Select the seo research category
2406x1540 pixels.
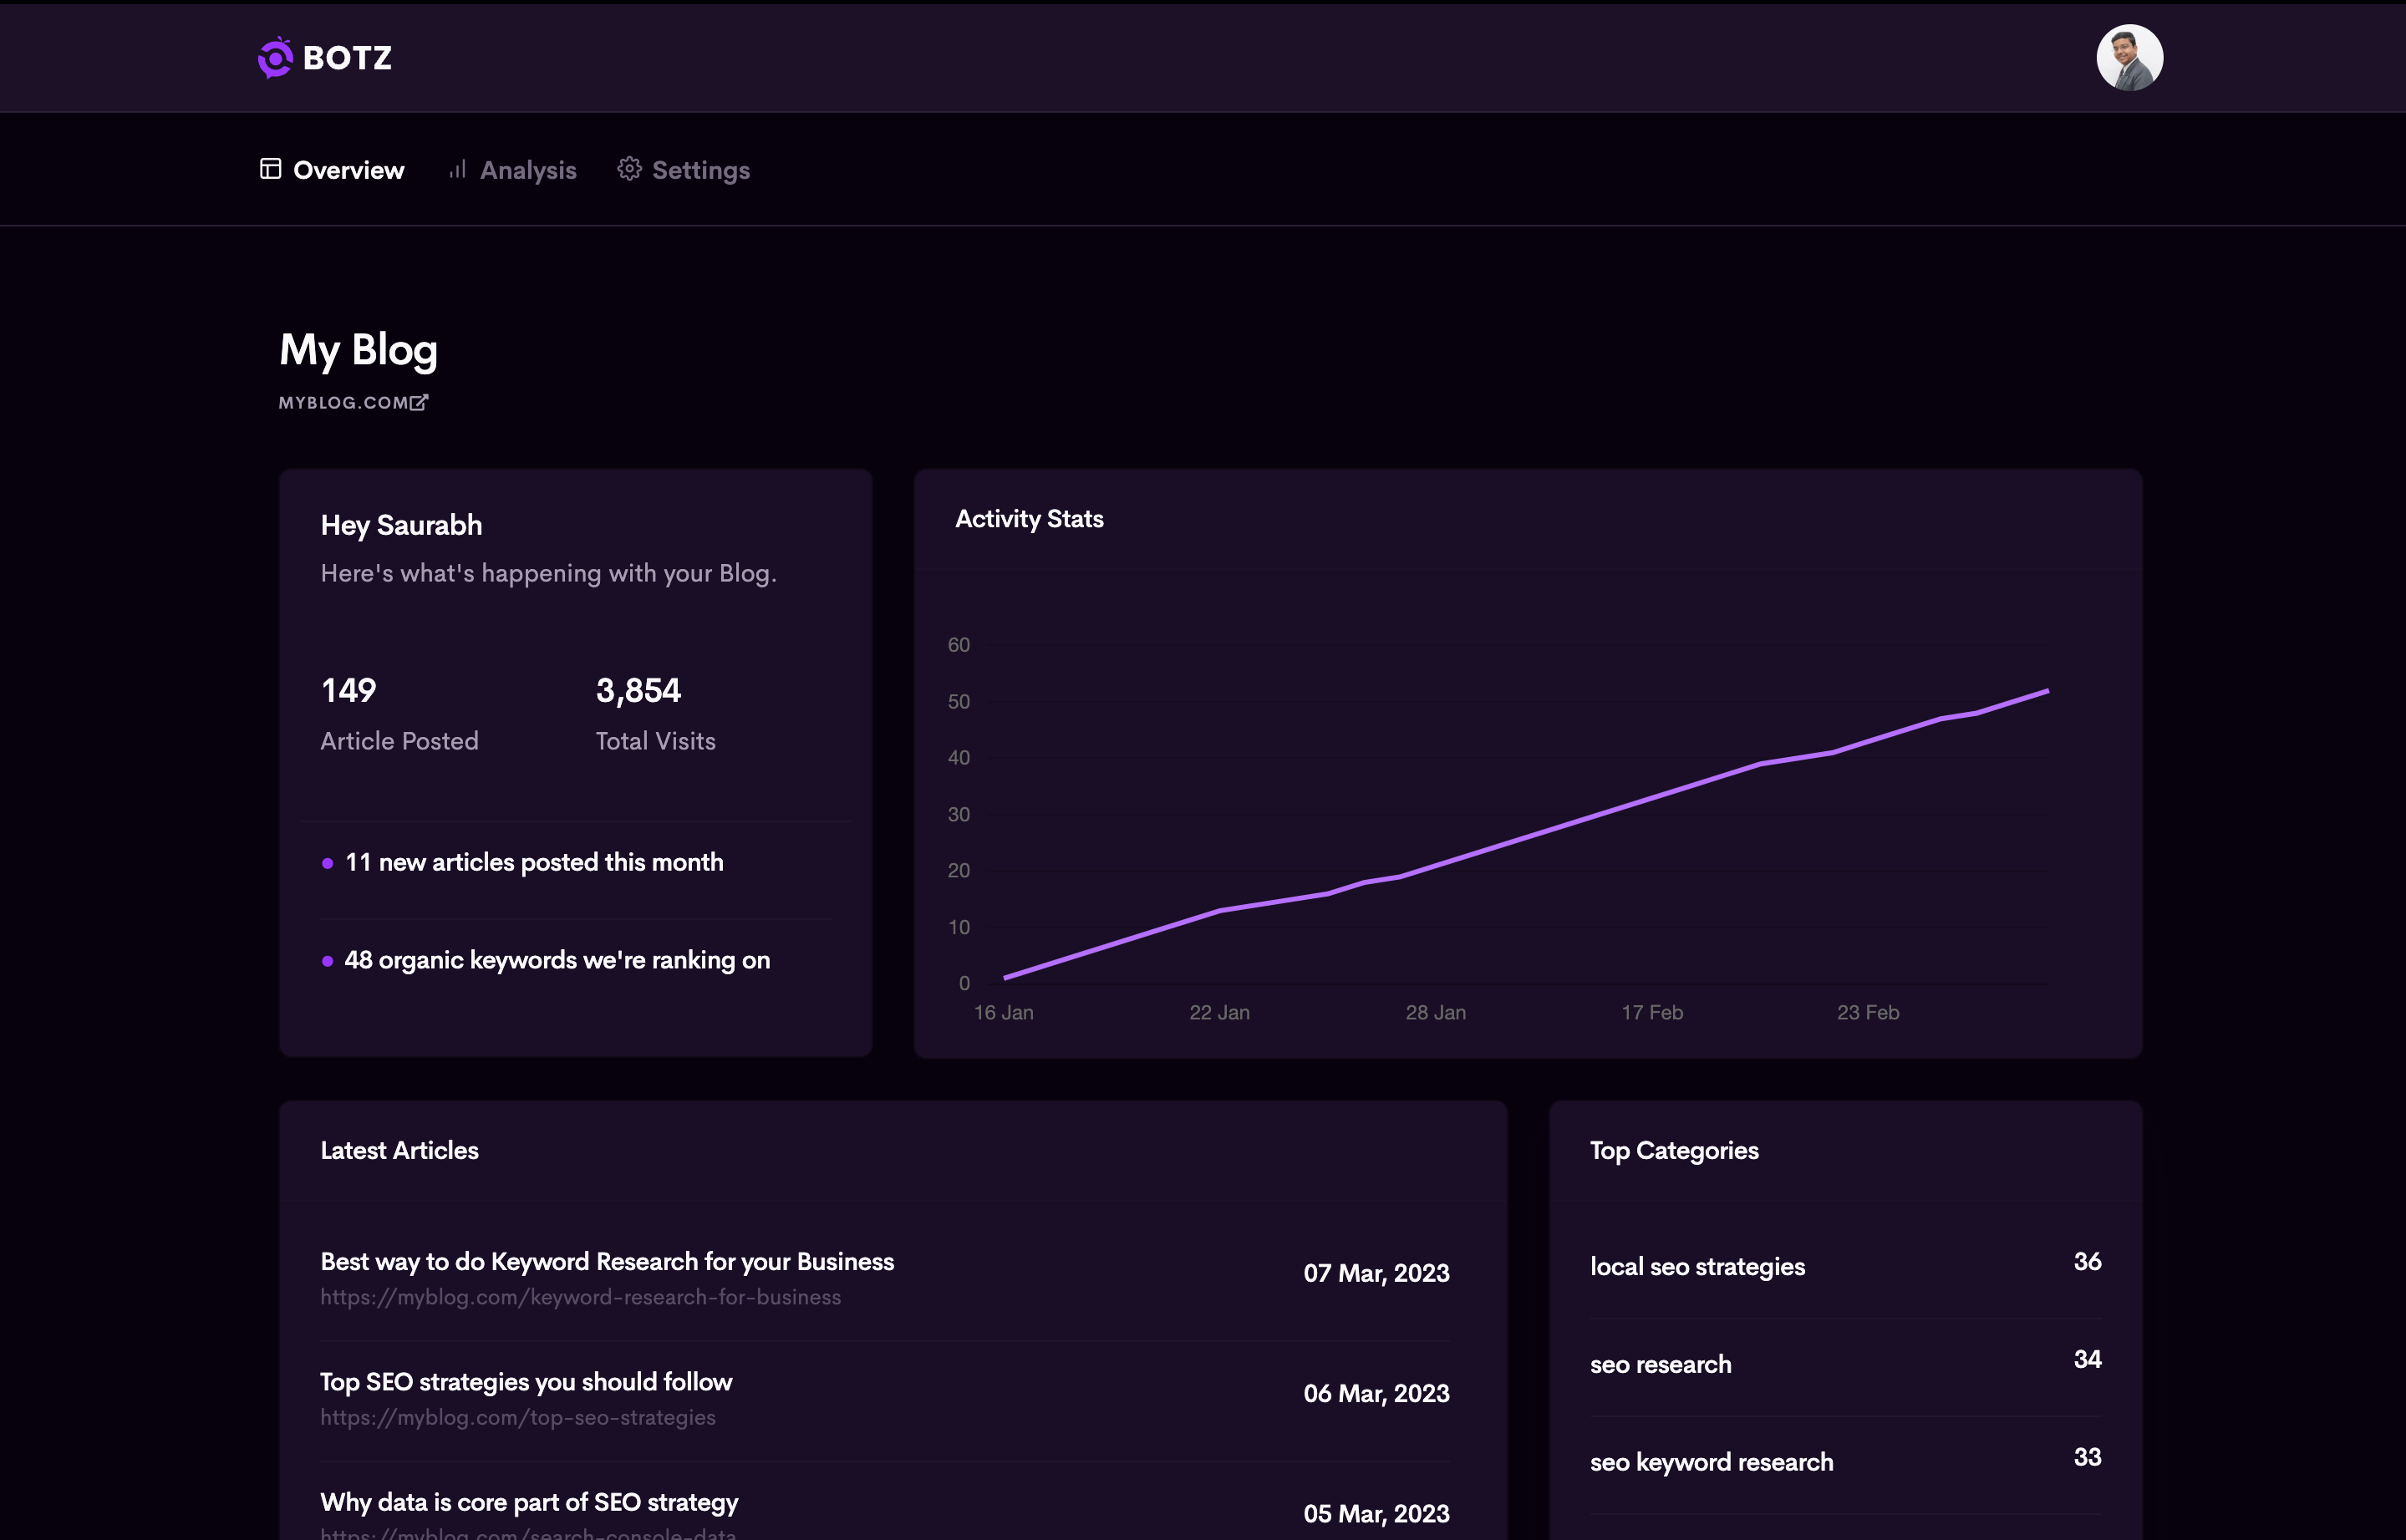pos(1660,1363)
